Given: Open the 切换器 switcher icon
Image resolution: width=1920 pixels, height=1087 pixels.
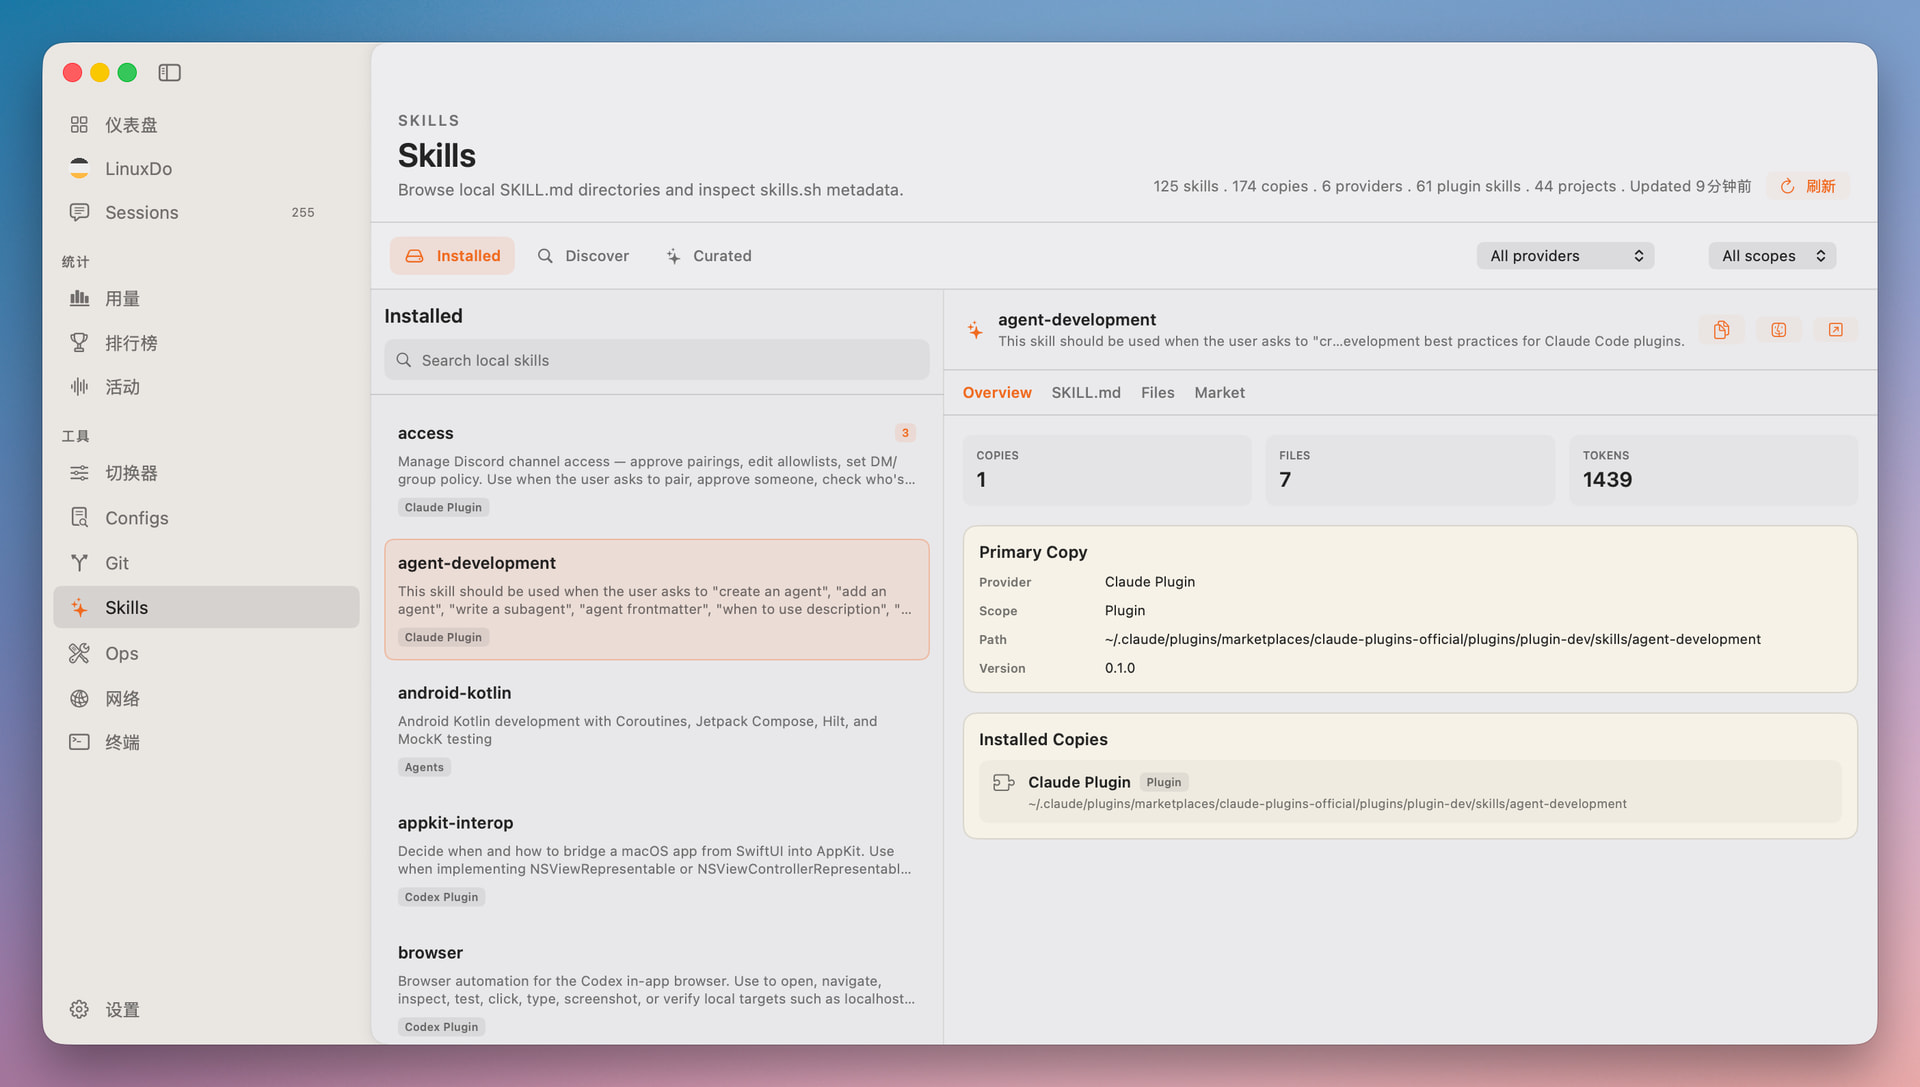Looking at the screenshot, I should [79, 473].
